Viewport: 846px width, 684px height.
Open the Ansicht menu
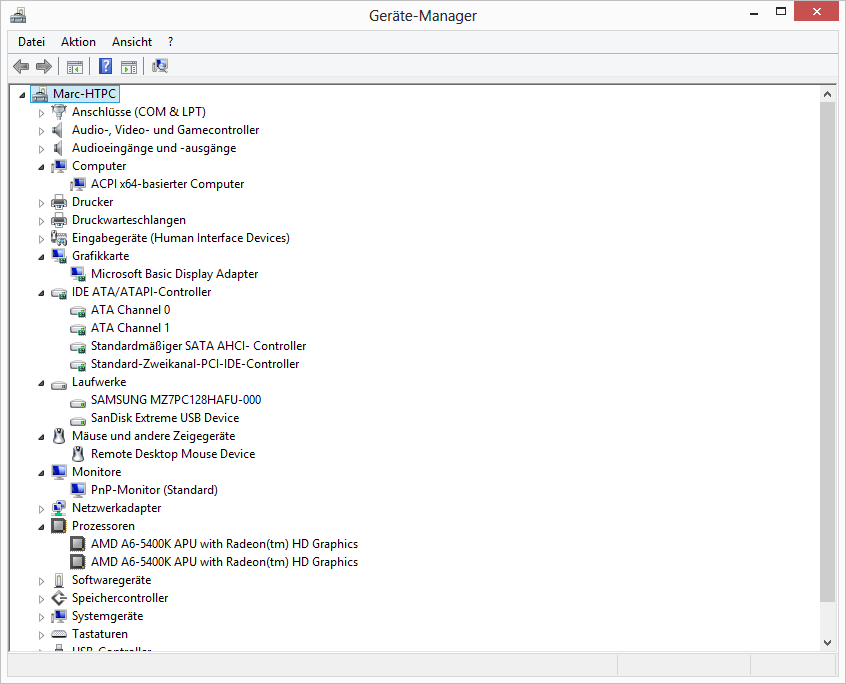point(132,42)
